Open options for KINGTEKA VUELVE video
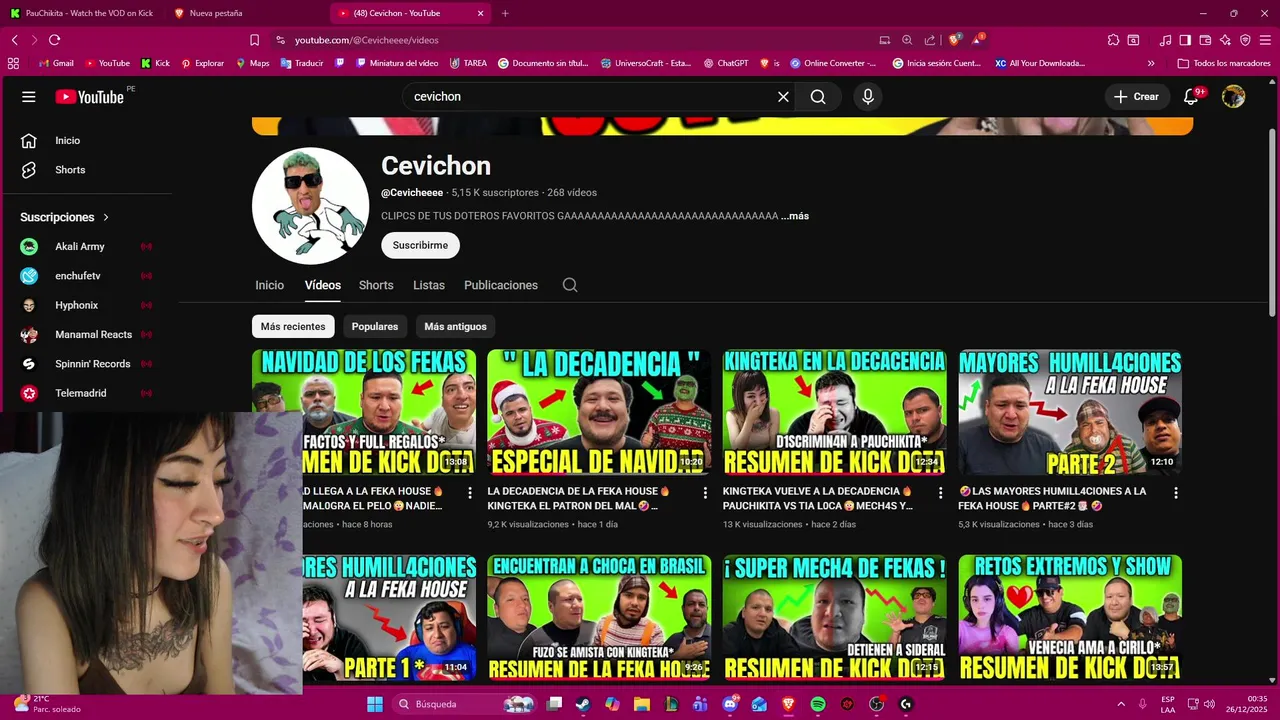 point(940,493)
